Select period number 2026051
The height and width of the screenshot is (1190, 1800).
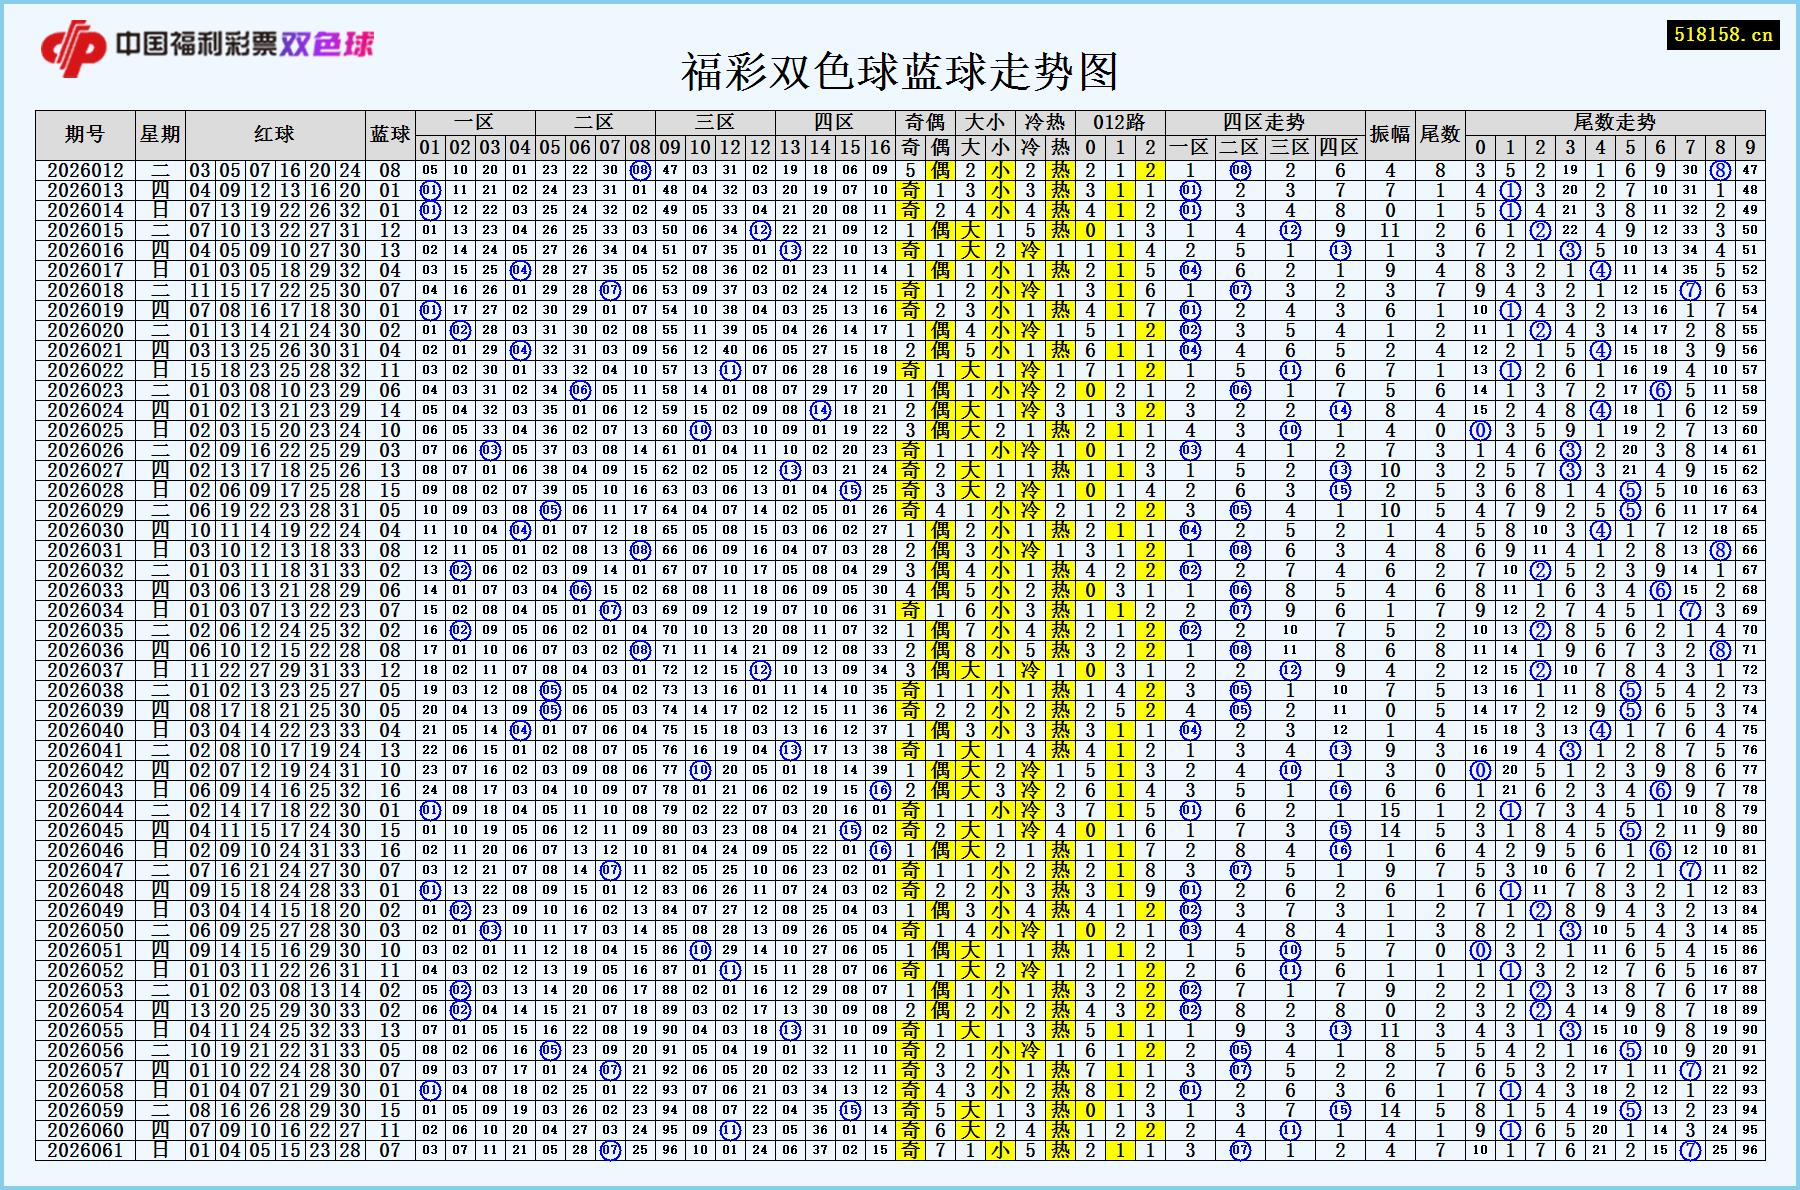(x=85, y=951)
